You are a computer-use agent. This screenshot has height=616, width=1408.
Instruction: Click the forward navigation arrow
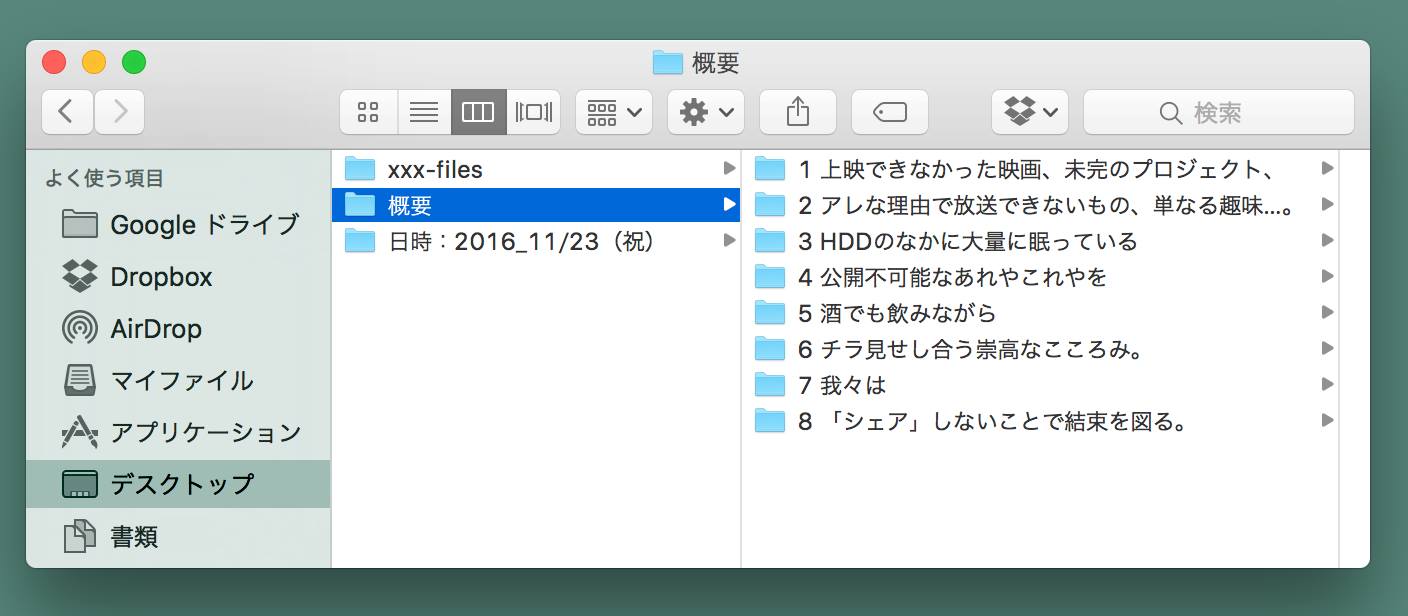(118, 112)
